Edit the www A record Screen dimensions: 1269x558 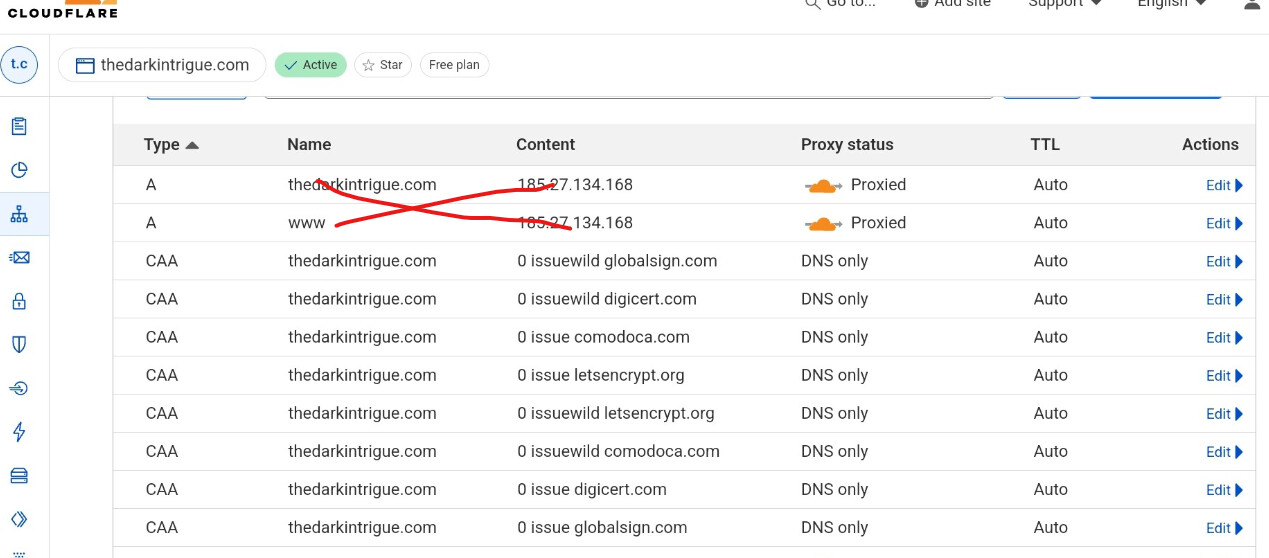tap(1224, 223)
